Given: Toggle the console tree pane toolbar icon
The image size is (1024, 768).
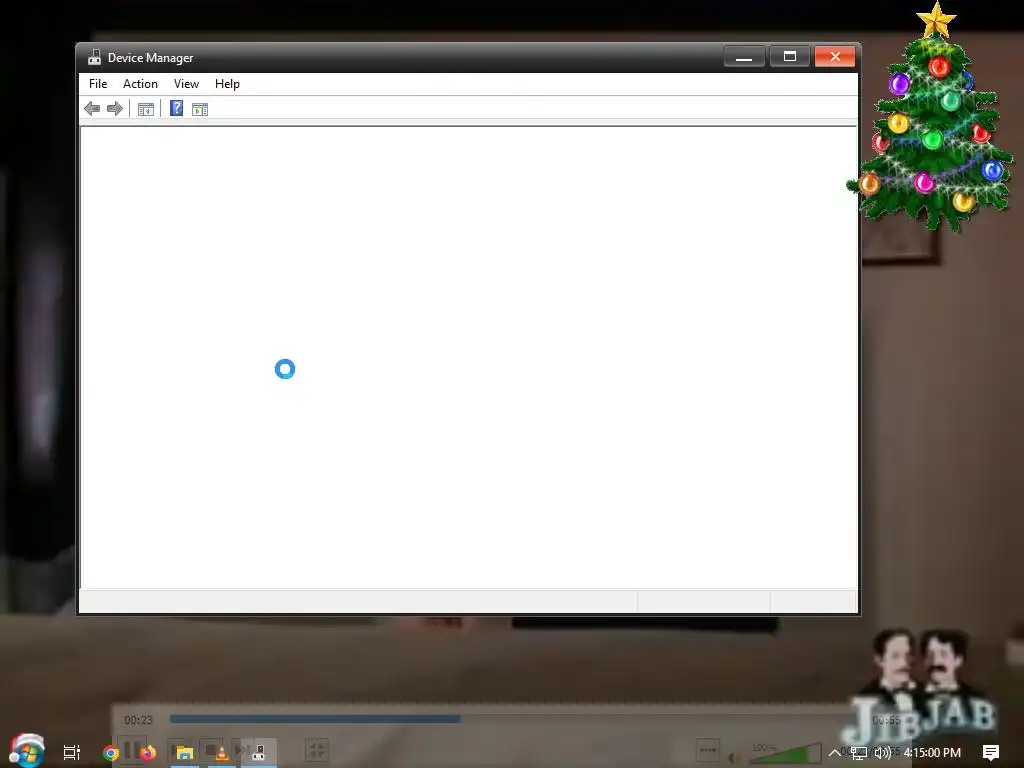Looking at the screenshot, I should (146, 109).
